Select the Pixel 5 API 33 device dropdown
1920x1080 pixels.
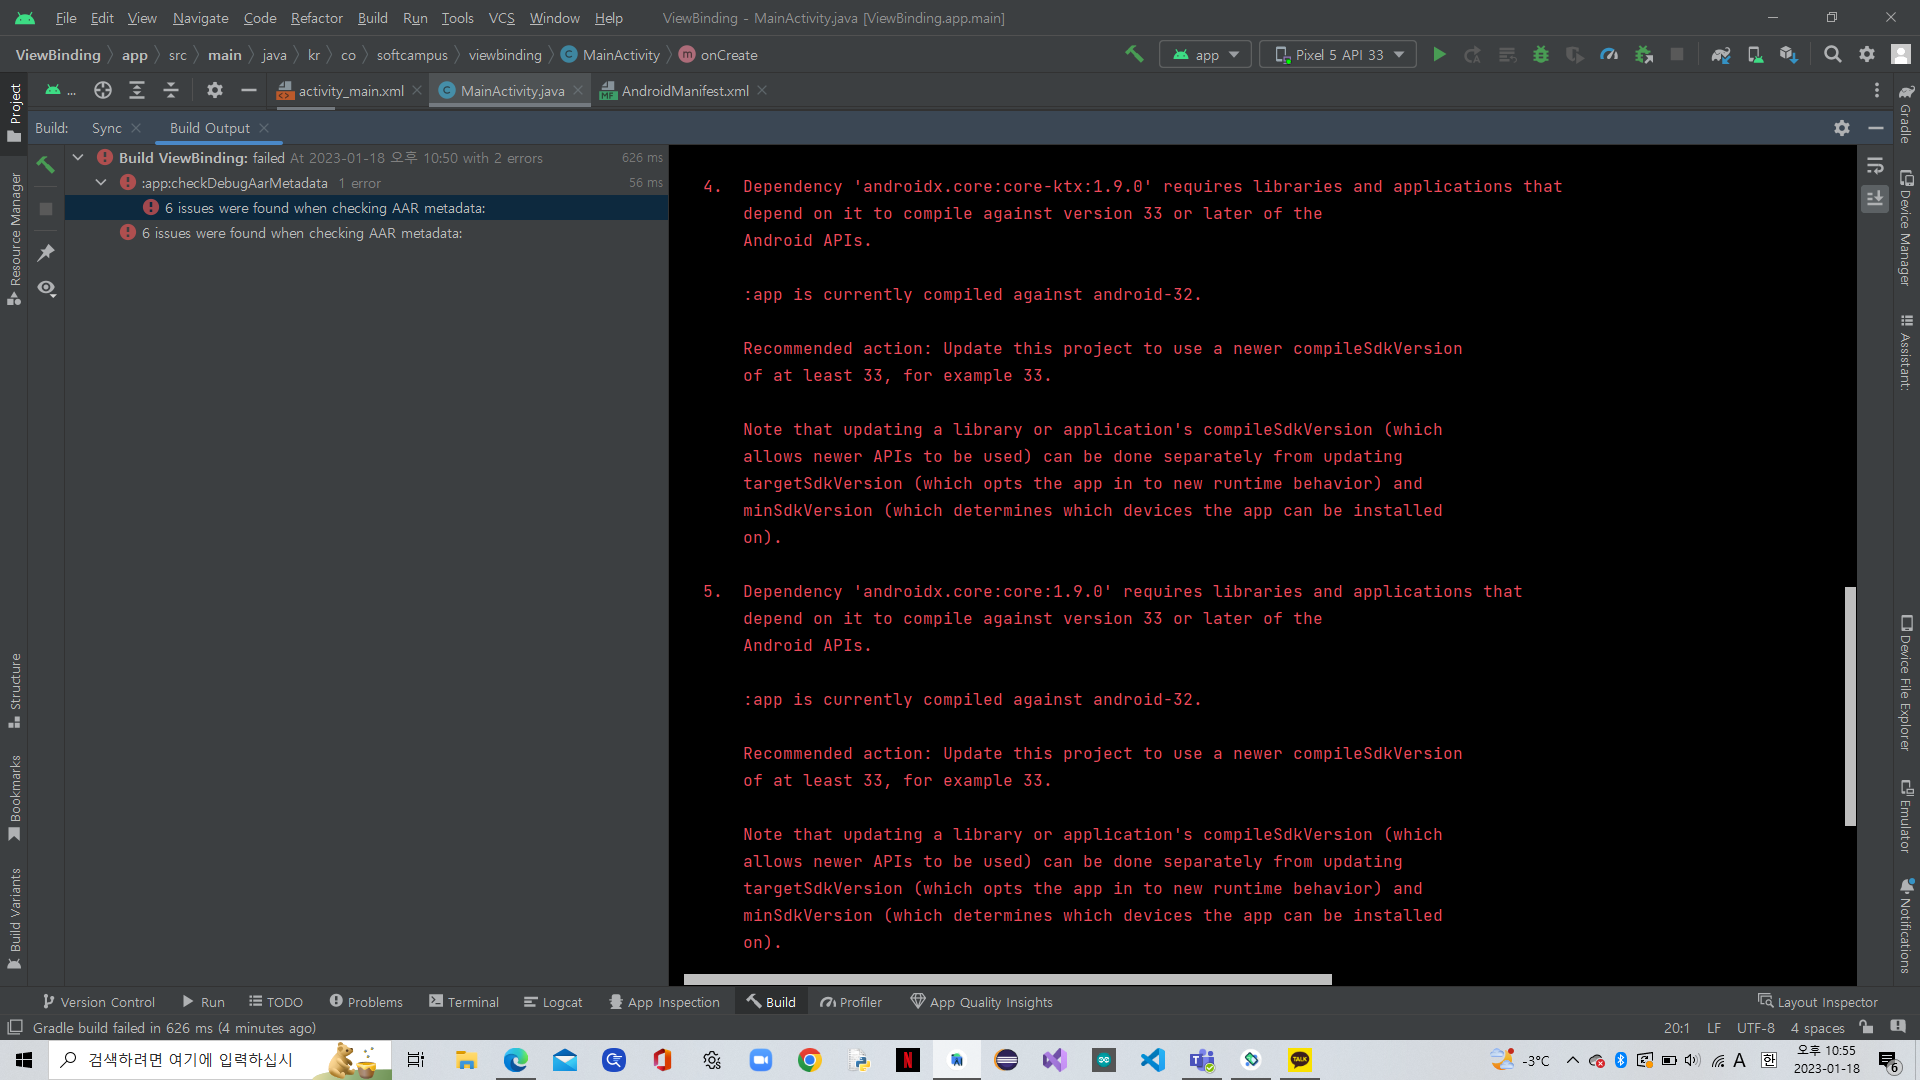pyautogui.click(x=1337, y=54)
